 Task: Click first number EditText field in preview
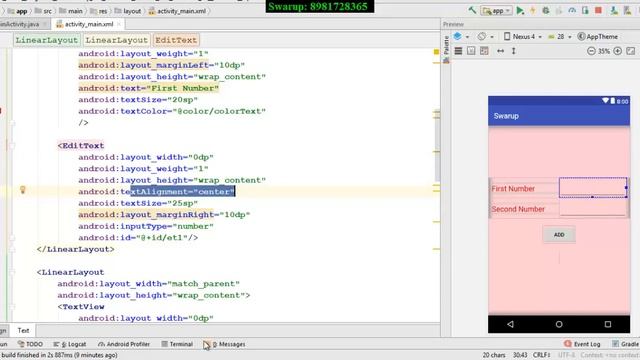pos(593,187)
